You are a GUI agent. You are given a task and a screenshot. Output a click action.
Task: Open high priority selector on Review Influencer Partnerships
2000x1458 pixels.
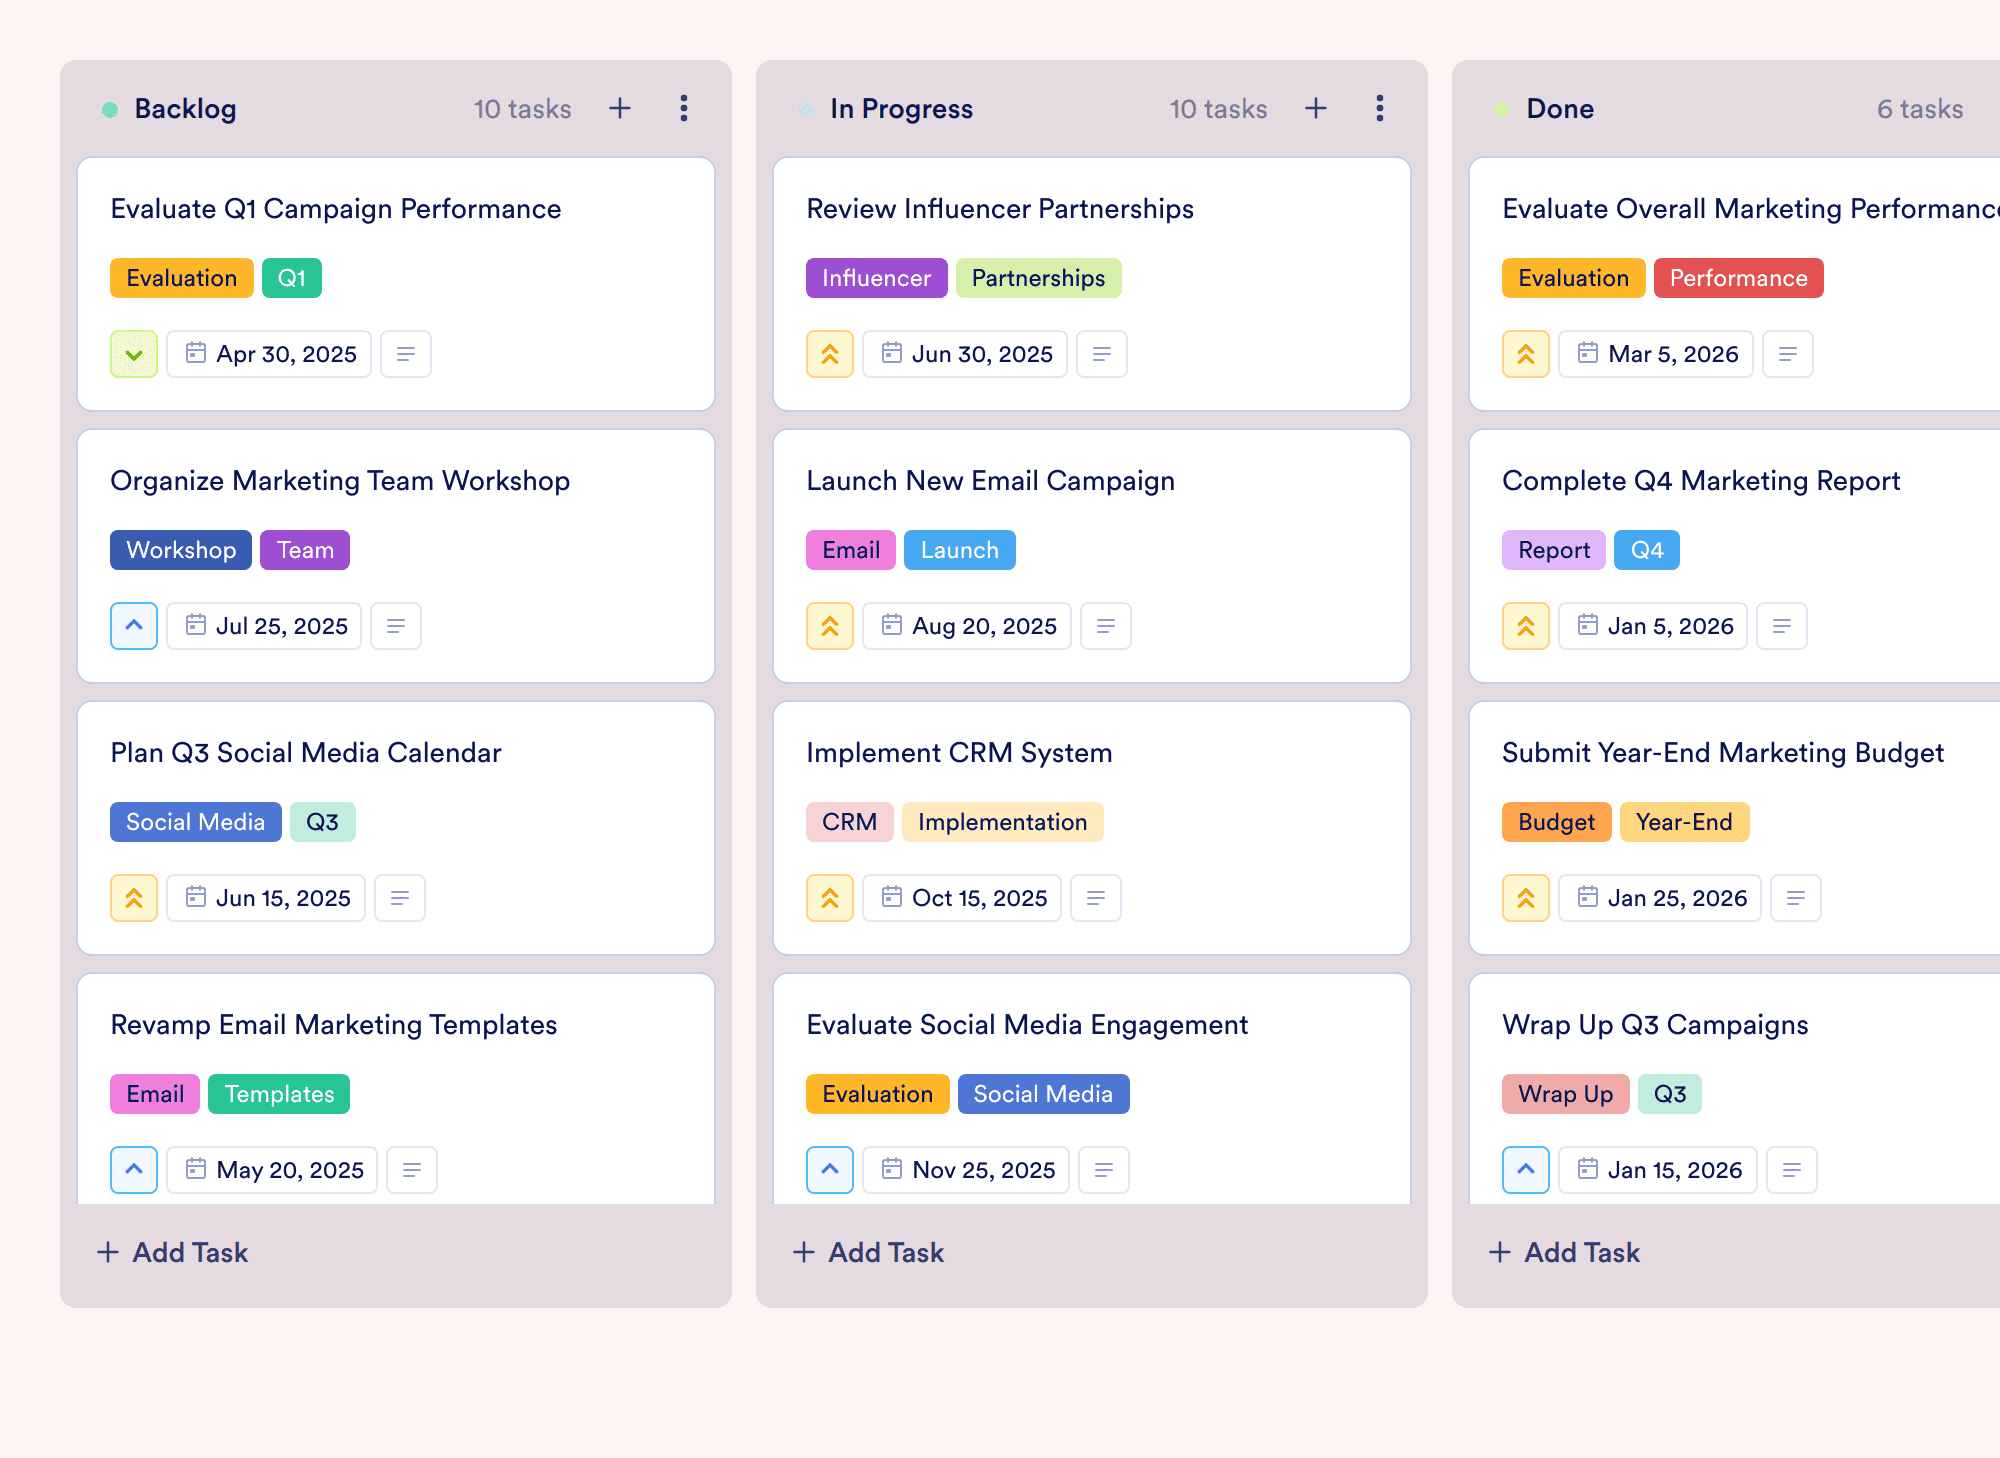tap(830, 354)
